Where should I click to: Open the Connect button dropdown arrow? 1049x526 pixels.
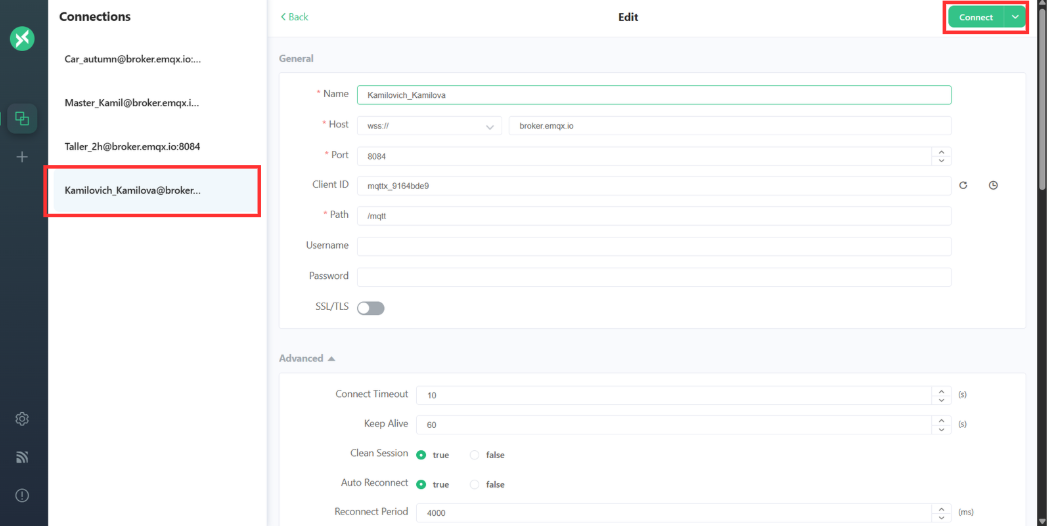pos(1016,17)
